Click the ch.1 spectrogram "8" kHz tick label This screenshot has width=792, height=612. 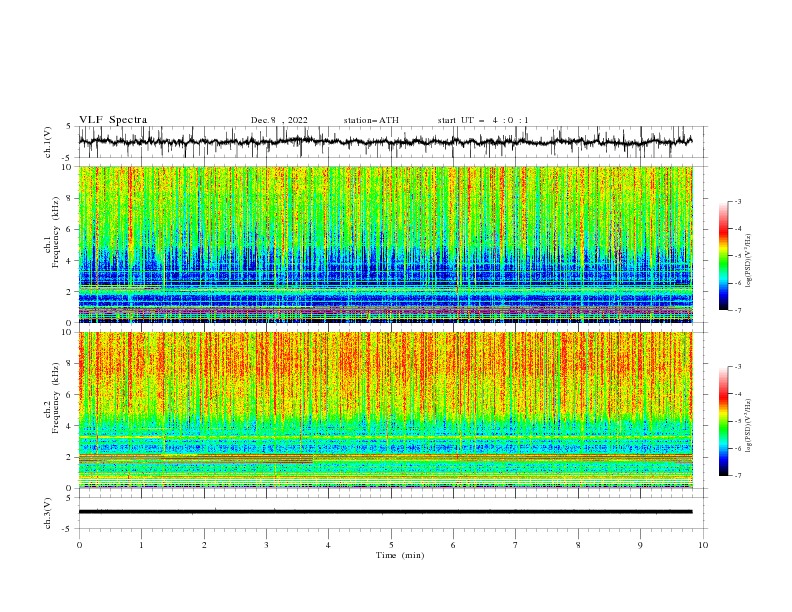click(70, 198)
